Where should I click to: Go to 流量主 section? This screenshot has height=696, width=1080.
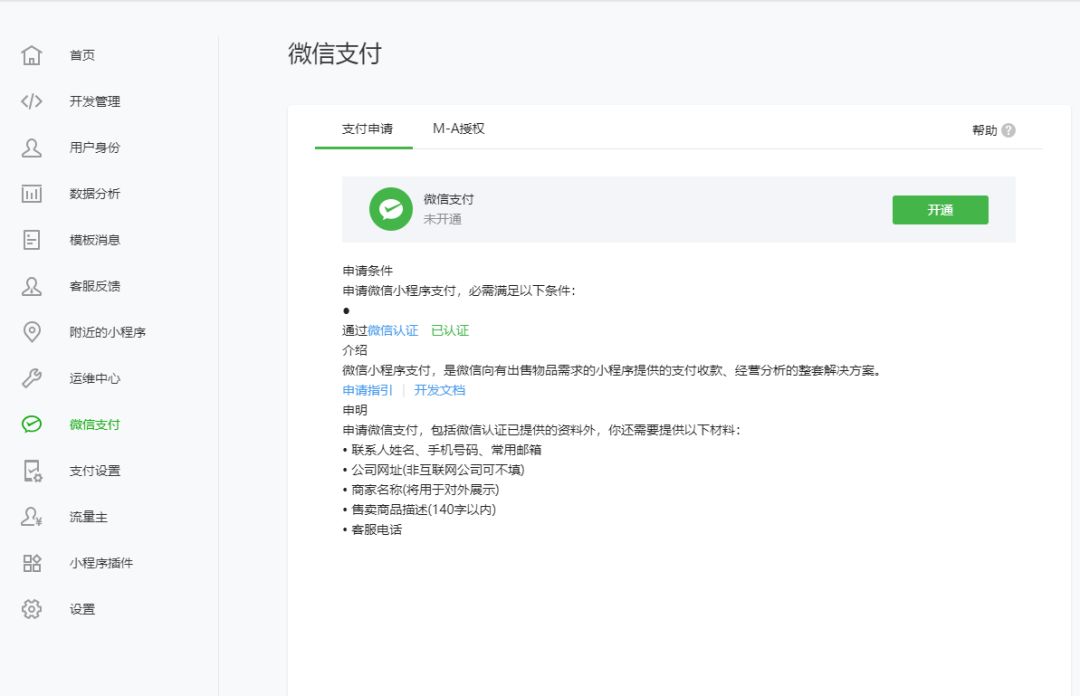click(88, 517)
